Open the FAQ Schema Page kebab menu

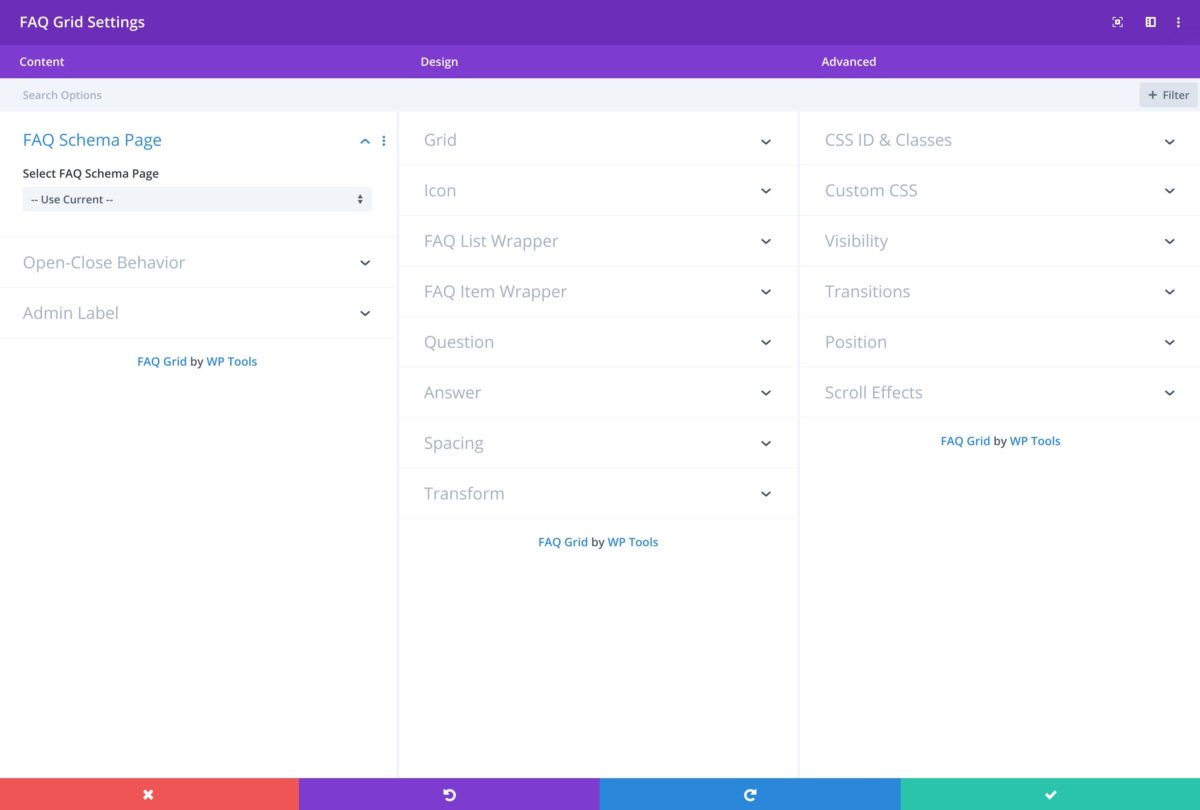pyautogui.click(x=384, y=140)
